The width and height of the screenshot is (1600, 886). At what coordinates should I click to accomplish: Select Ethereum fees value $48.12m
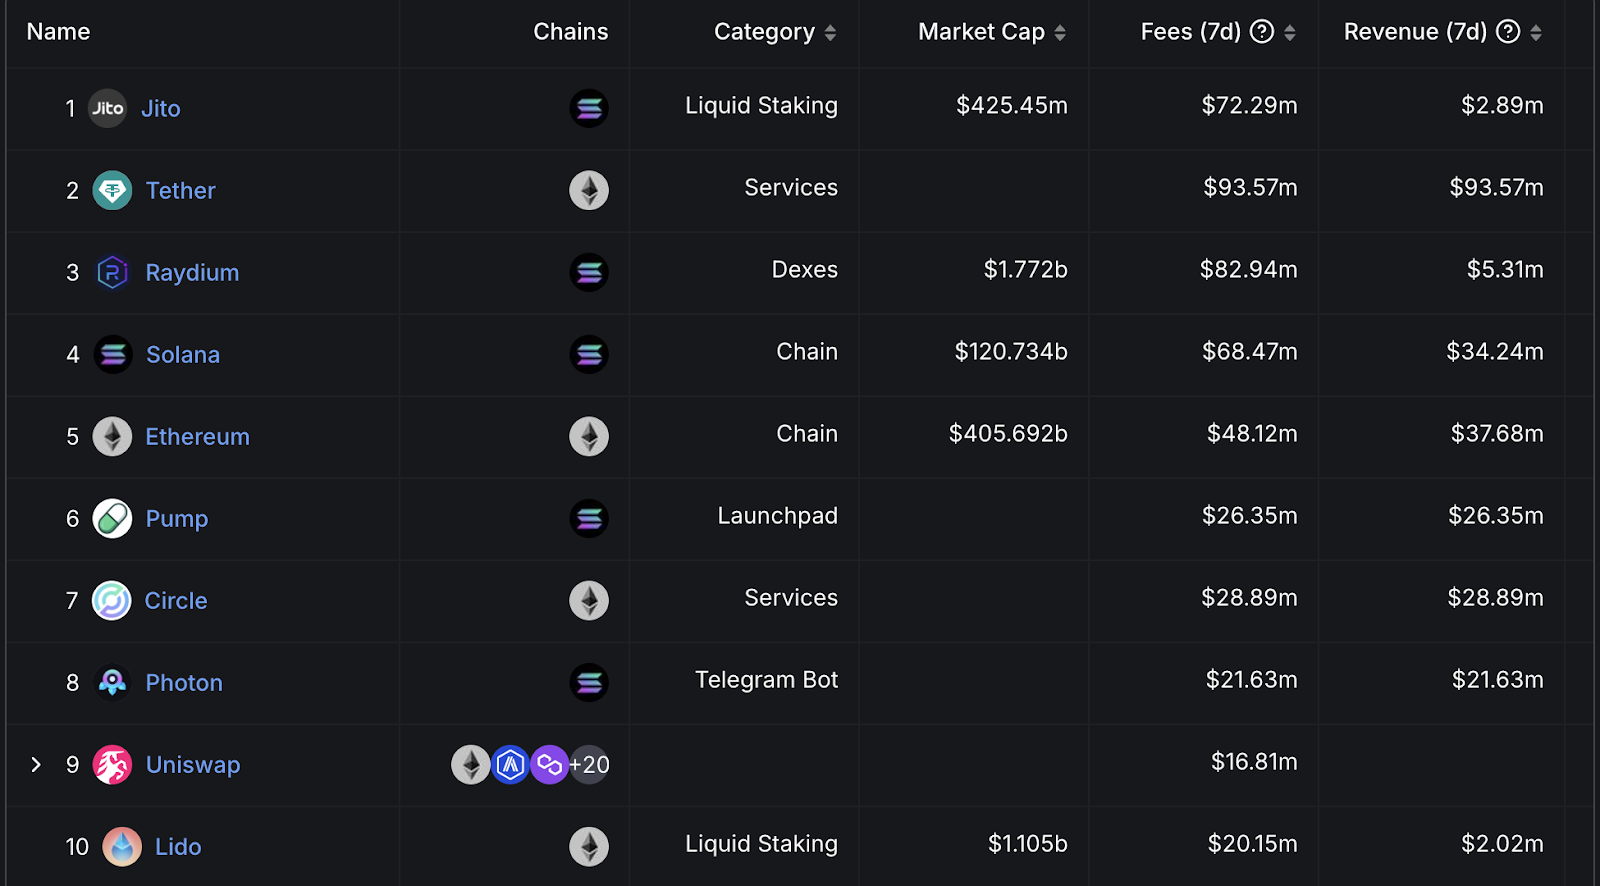pyautogui.click(x=1252, y=433)
